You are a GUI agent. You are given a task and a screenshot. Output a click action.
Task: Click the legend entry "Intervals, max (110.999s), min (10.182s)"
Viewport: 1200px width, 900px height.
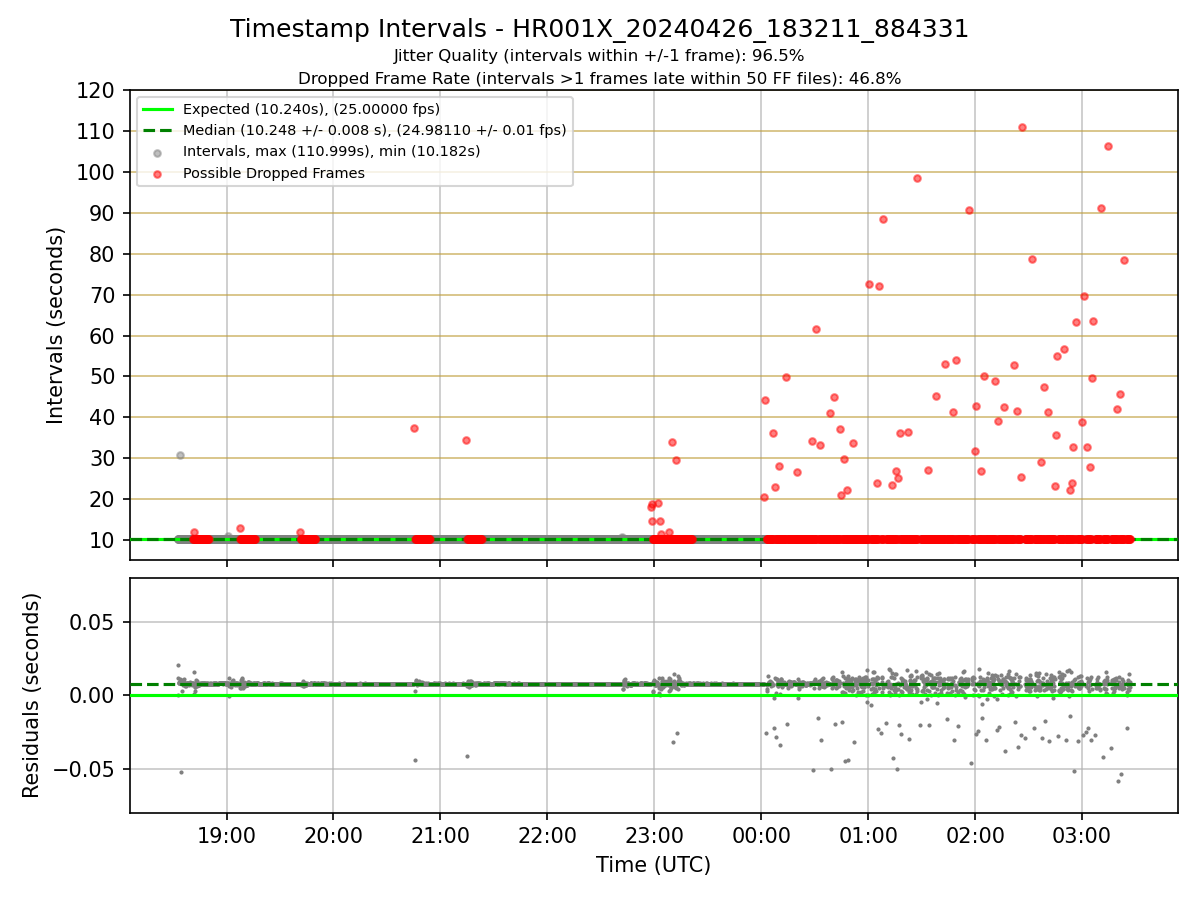tap(332, 152)
